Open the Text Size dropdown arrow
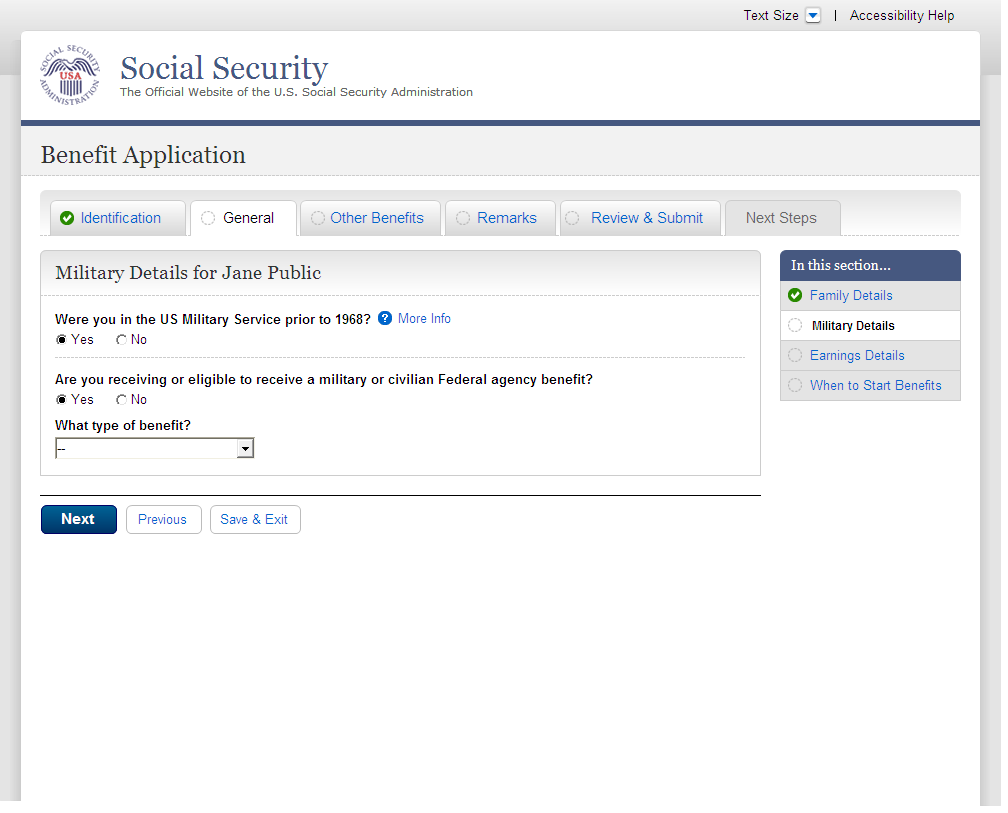This screenshot has height=813, width=1008. pos(812,16)
